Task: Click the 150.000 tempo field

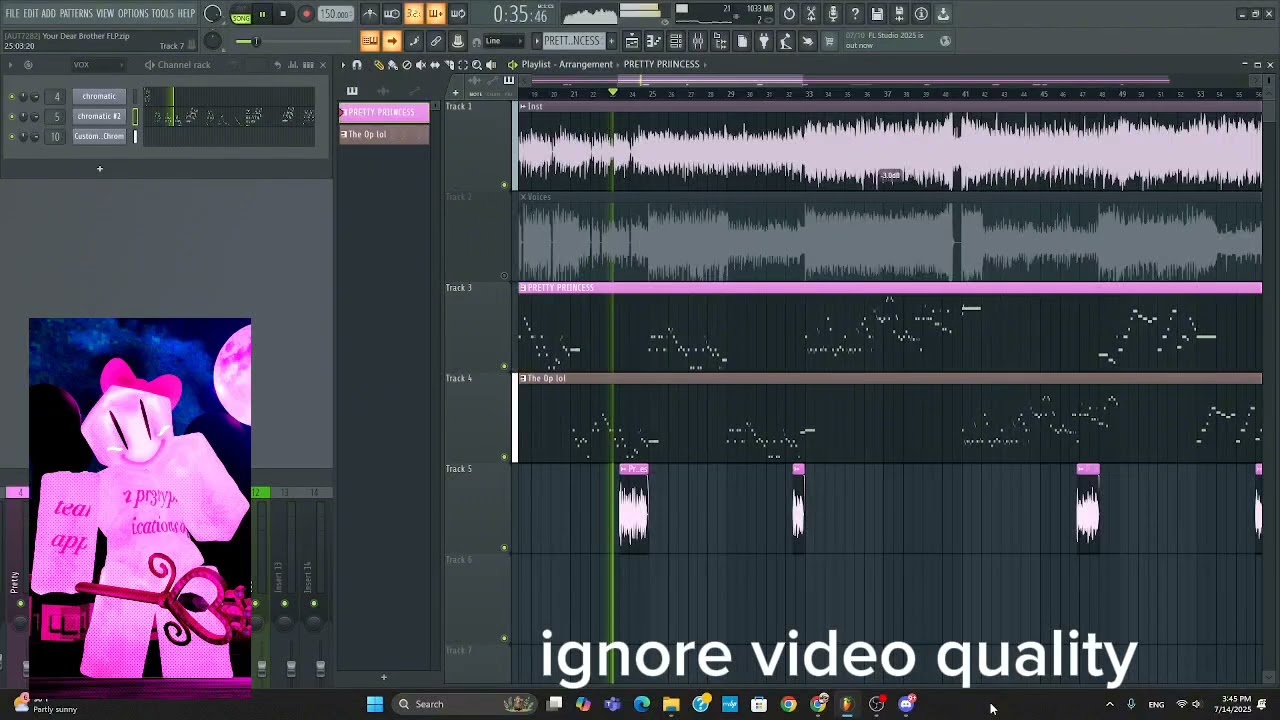Action: pos(335,14)
